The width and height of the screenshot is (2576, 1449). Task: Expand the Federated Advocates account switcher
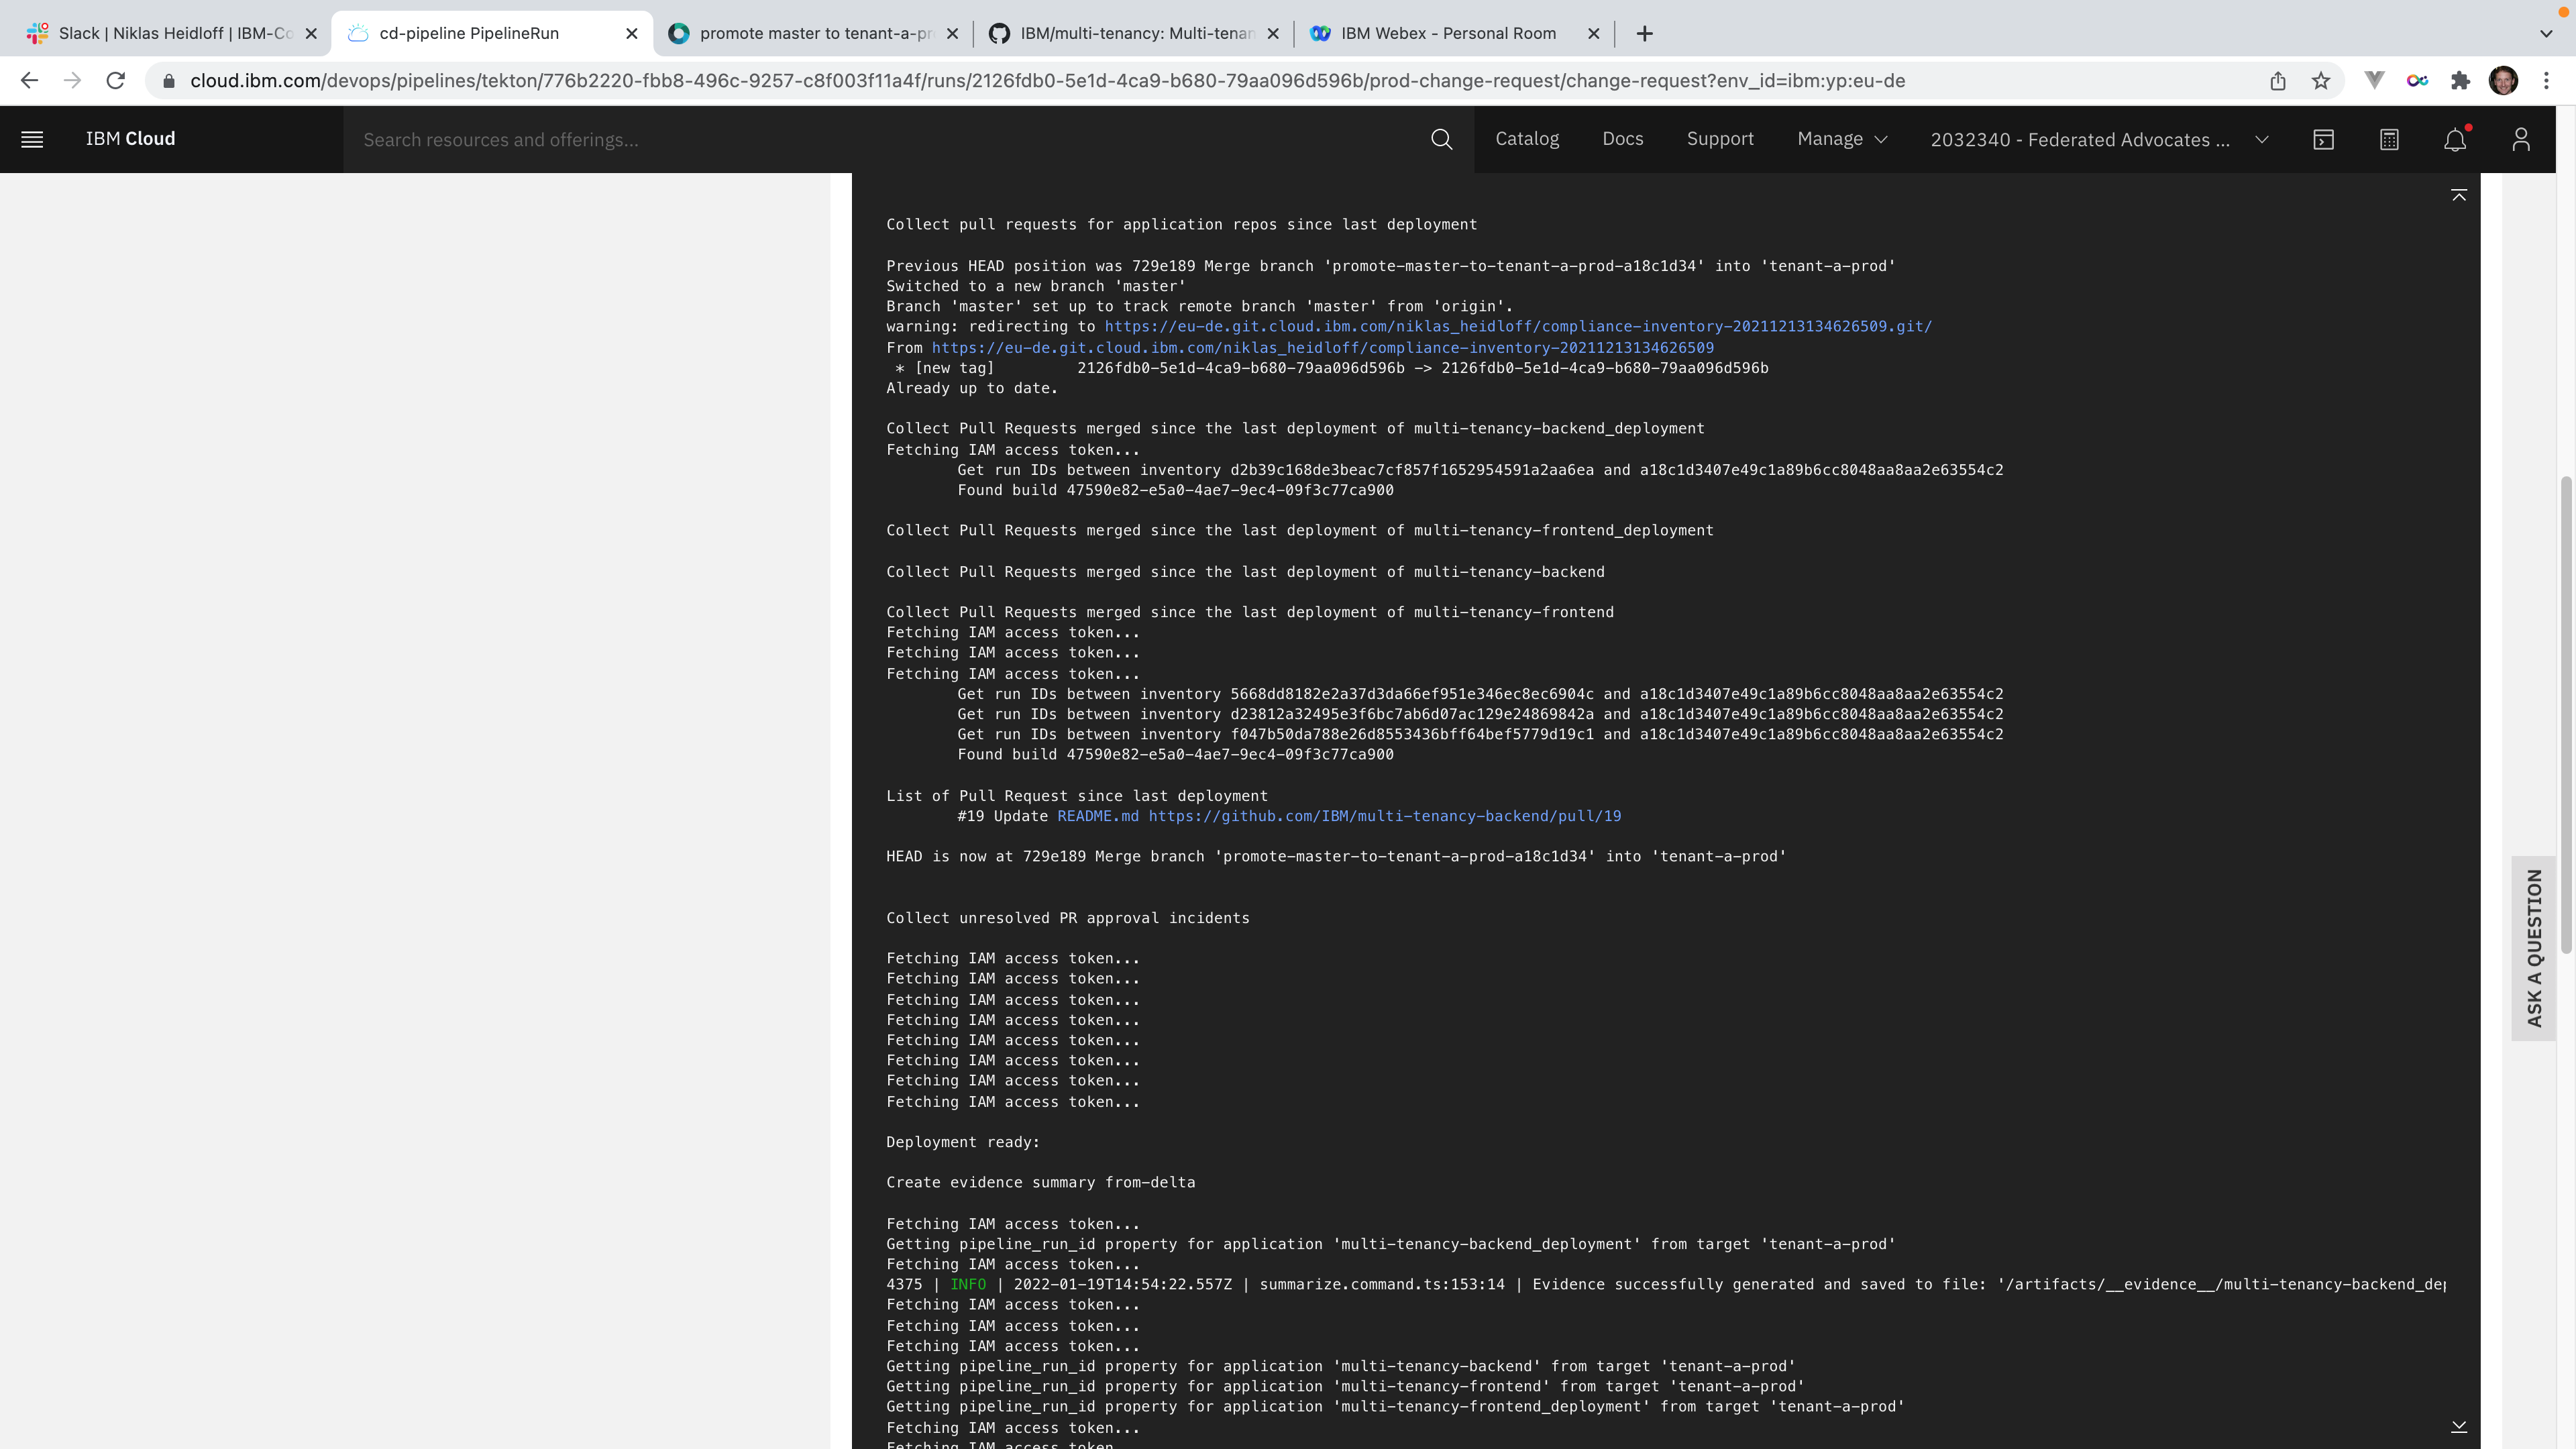click(x=2098, y=139)
